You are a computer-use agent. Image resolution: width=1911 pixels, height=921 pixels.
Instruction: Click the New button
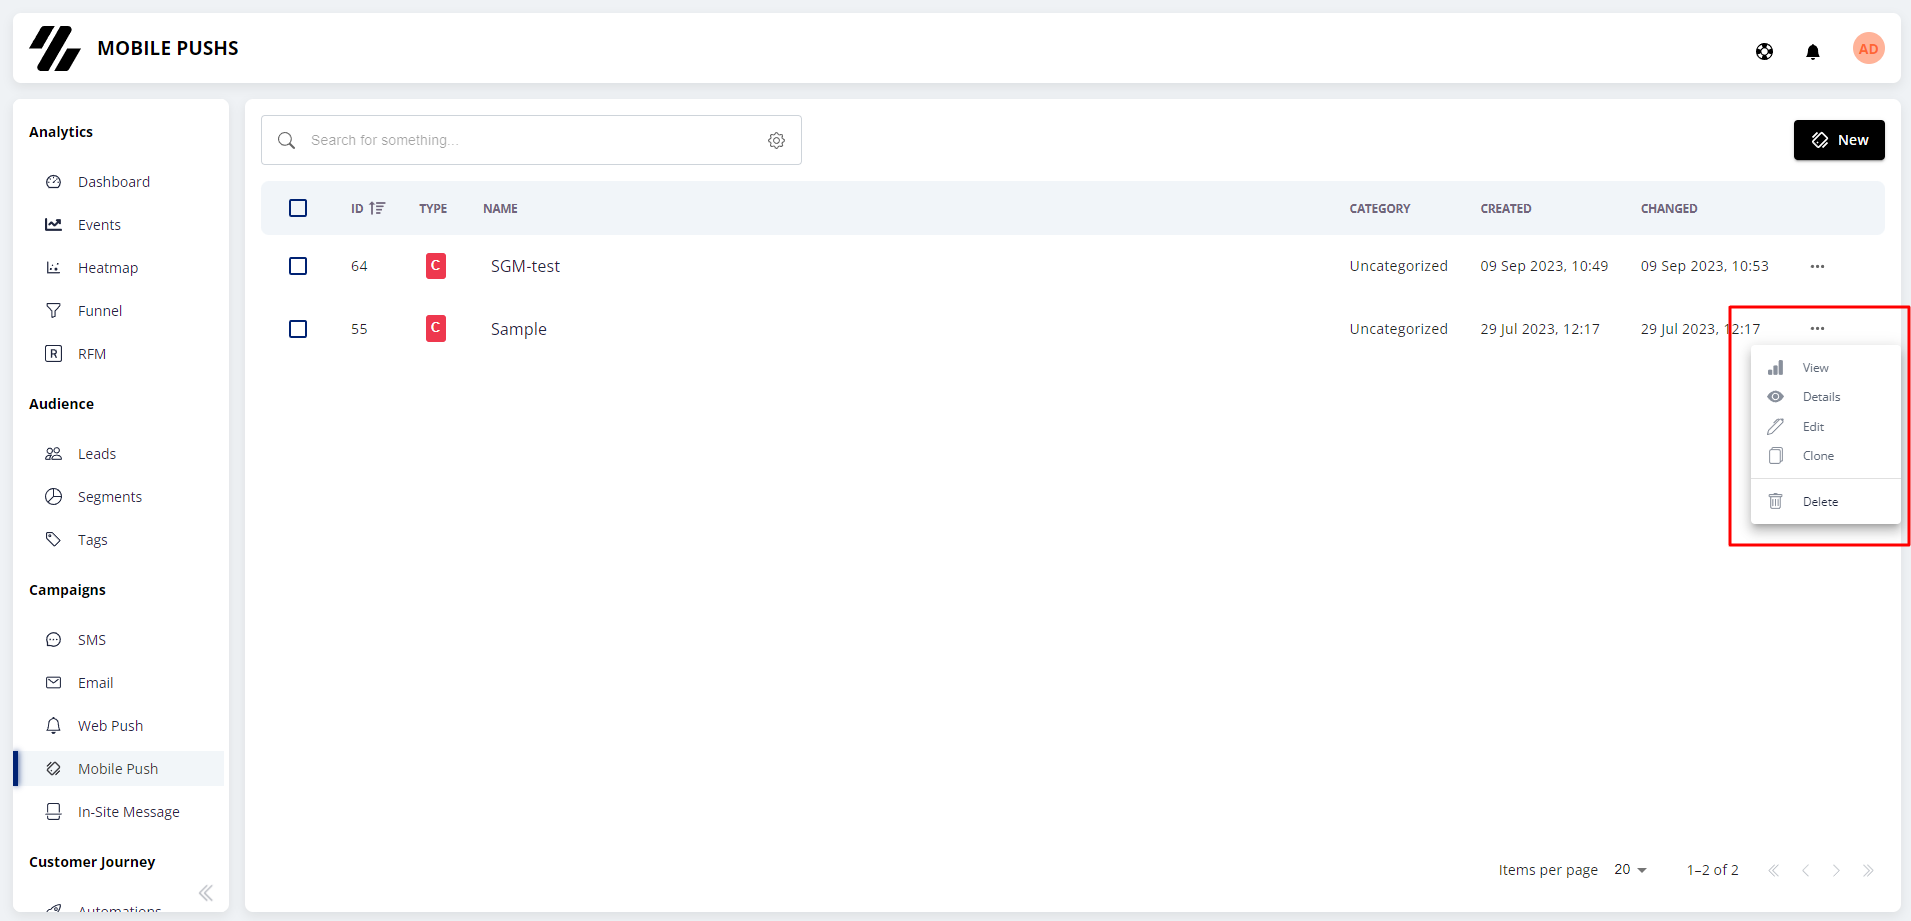[x=1839, y=140]
